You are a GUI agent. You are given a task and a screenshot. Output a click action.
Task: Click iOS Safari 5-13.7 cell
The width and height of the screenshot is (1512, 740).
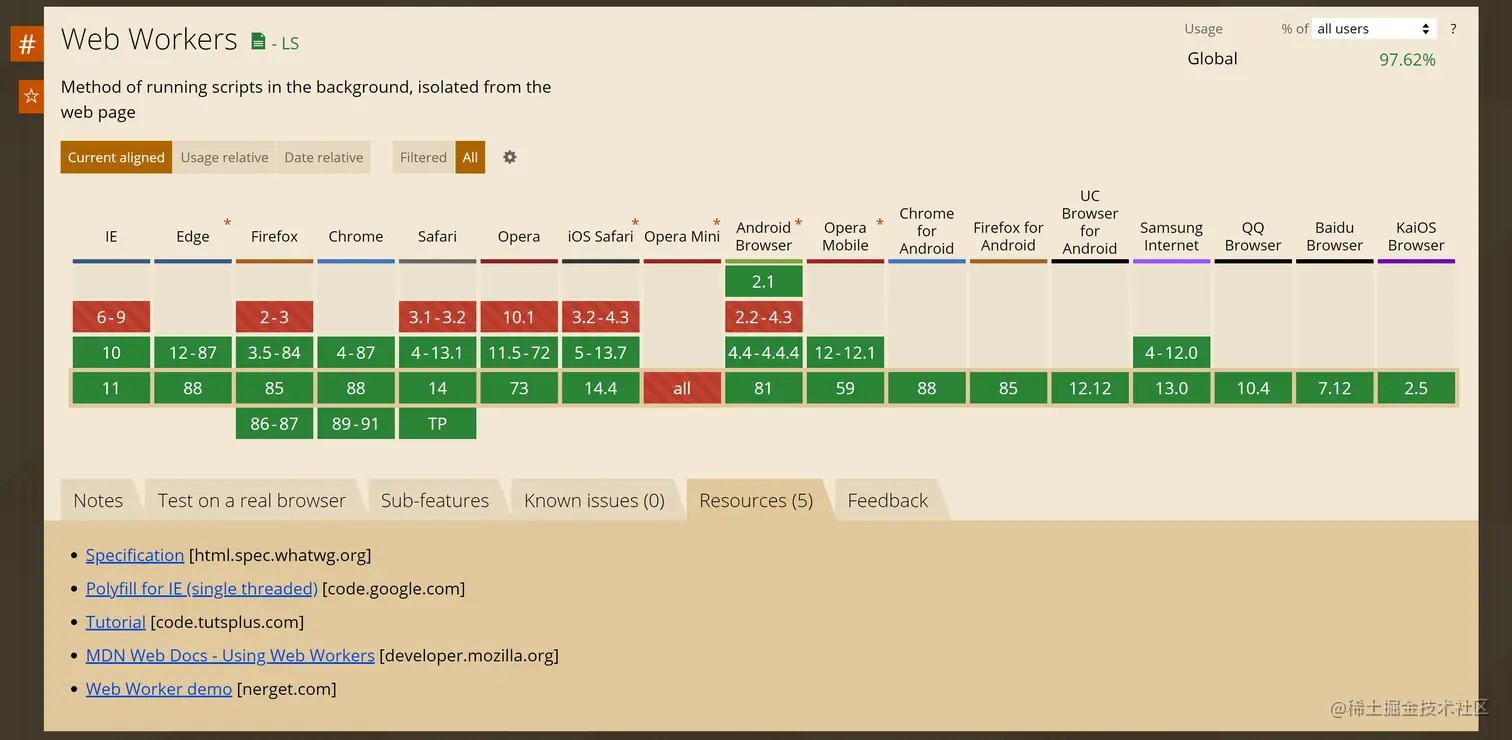601,352
